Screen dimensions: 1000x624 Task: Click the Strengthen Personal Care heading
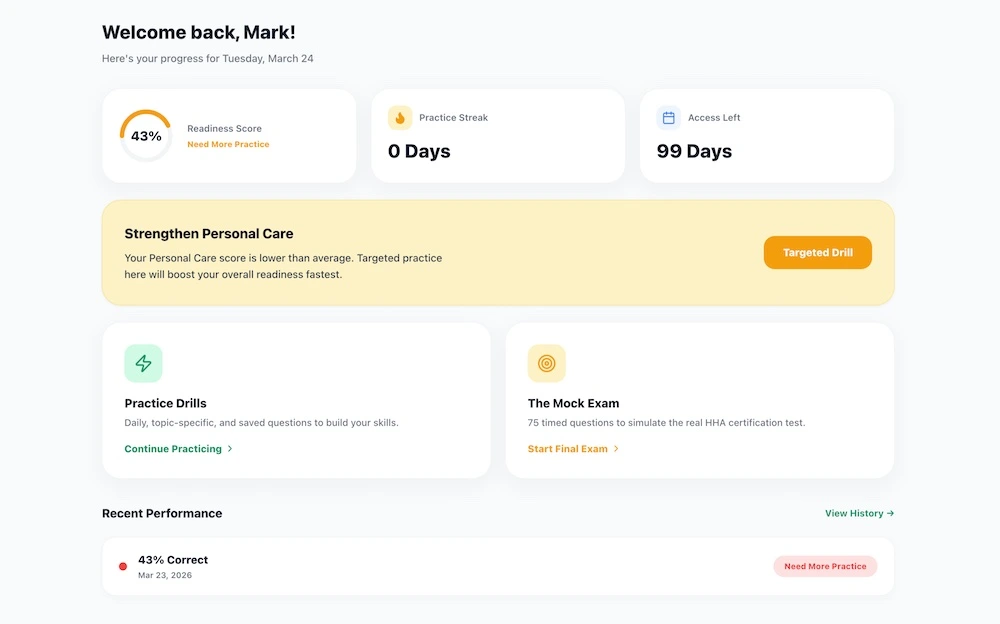(x=209, y=234)
